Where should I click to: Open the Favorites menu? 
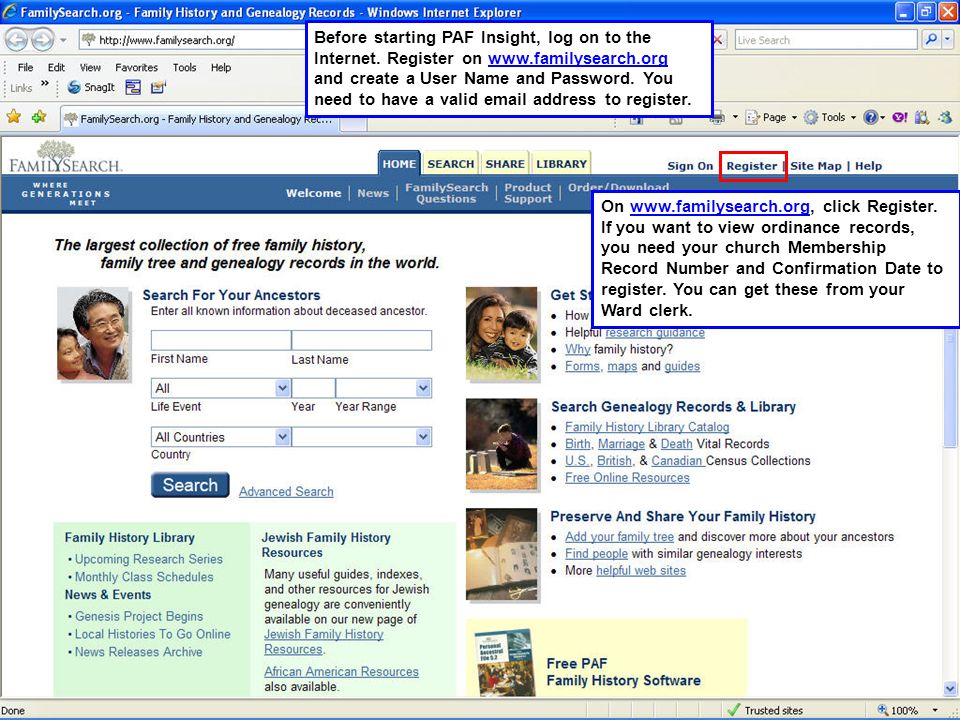pyautogui.click(x=137, y=67)
